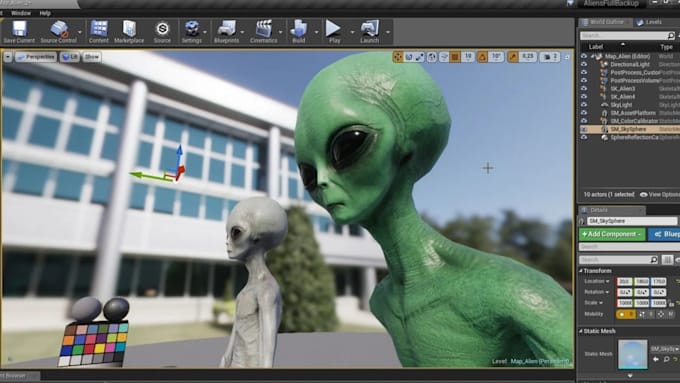The image size is (680, 383).
Task: Switch to the Levels tab
Action: pos(650,22)
